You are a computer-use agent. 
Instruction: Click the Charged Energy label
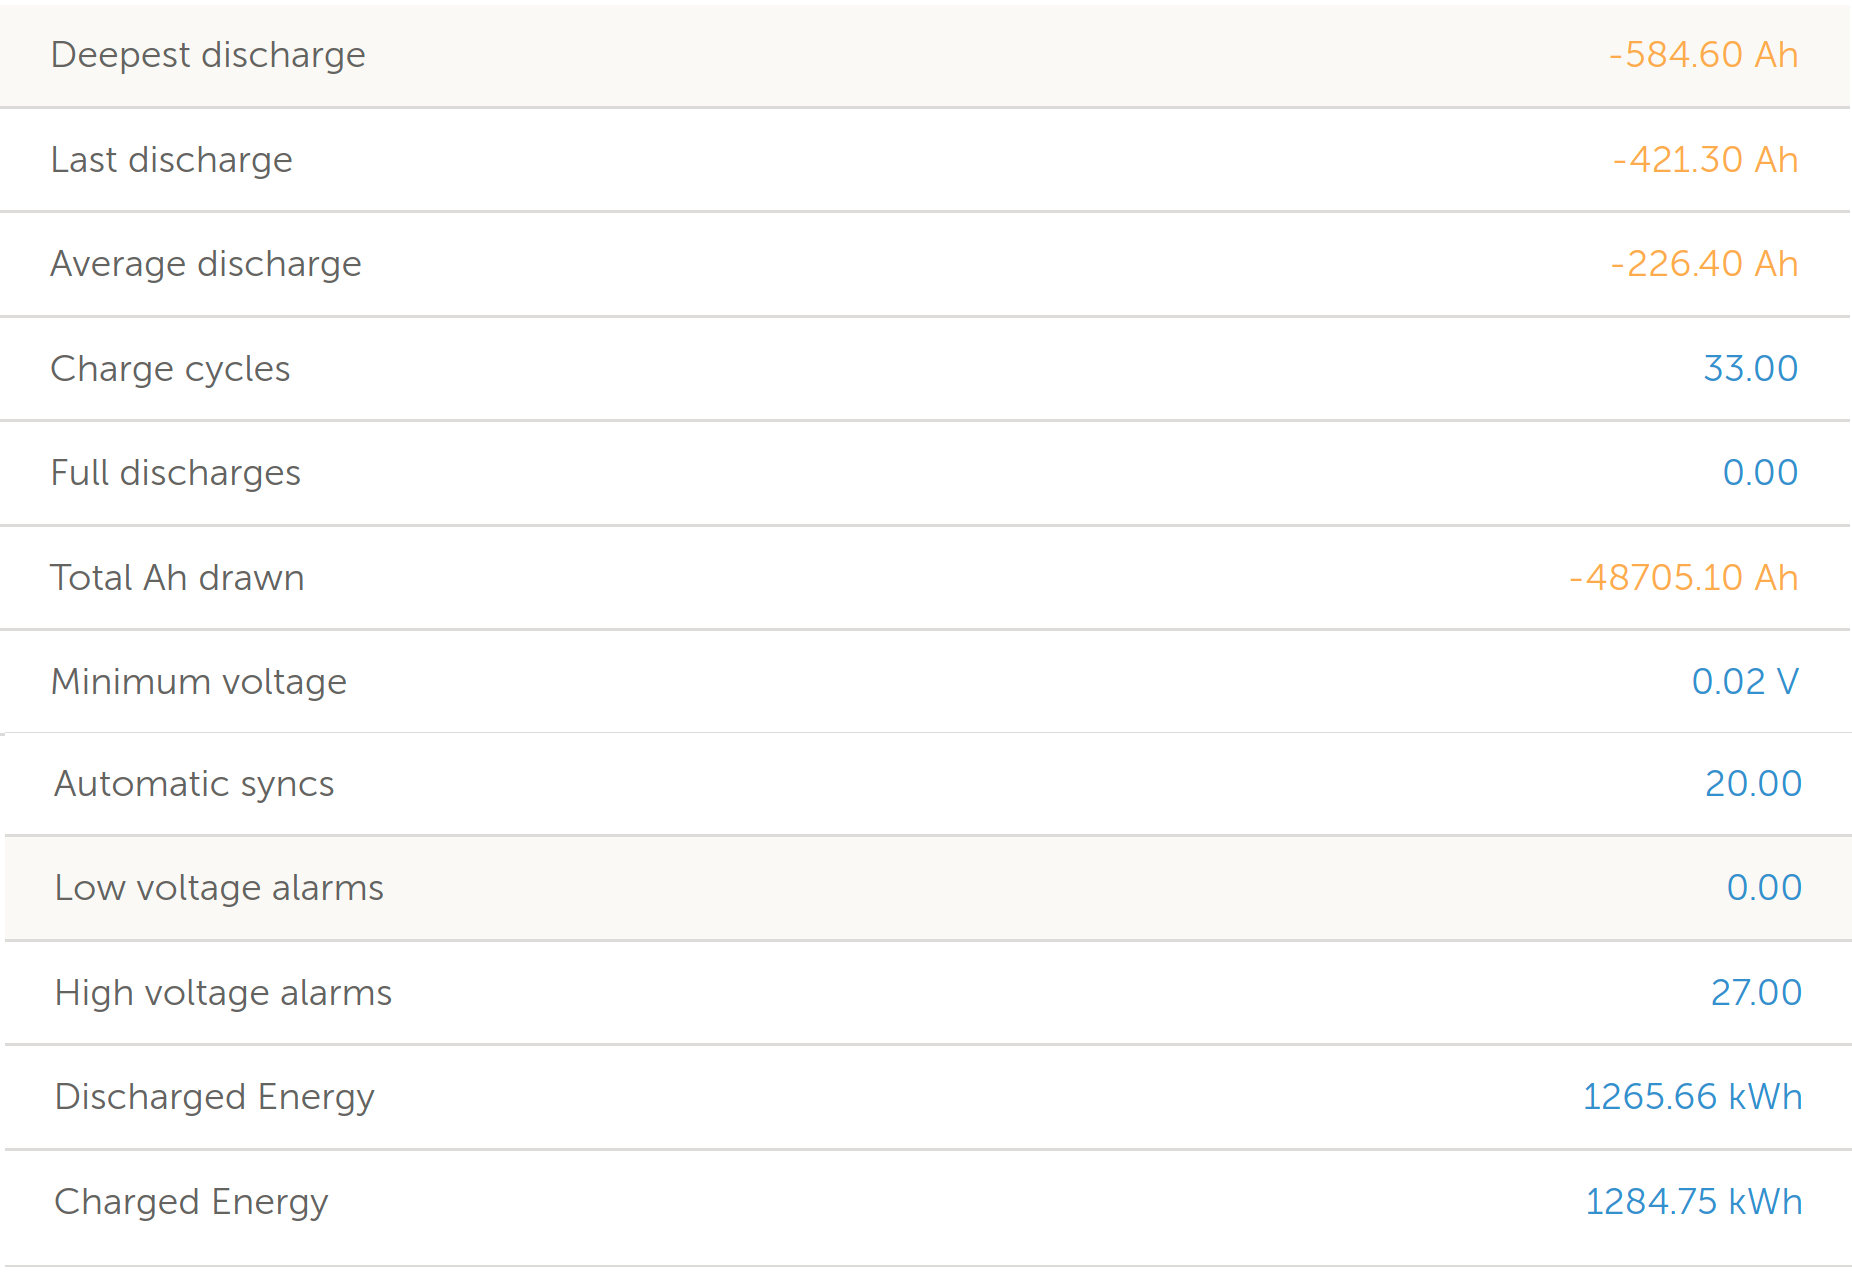coord(191,1202)
